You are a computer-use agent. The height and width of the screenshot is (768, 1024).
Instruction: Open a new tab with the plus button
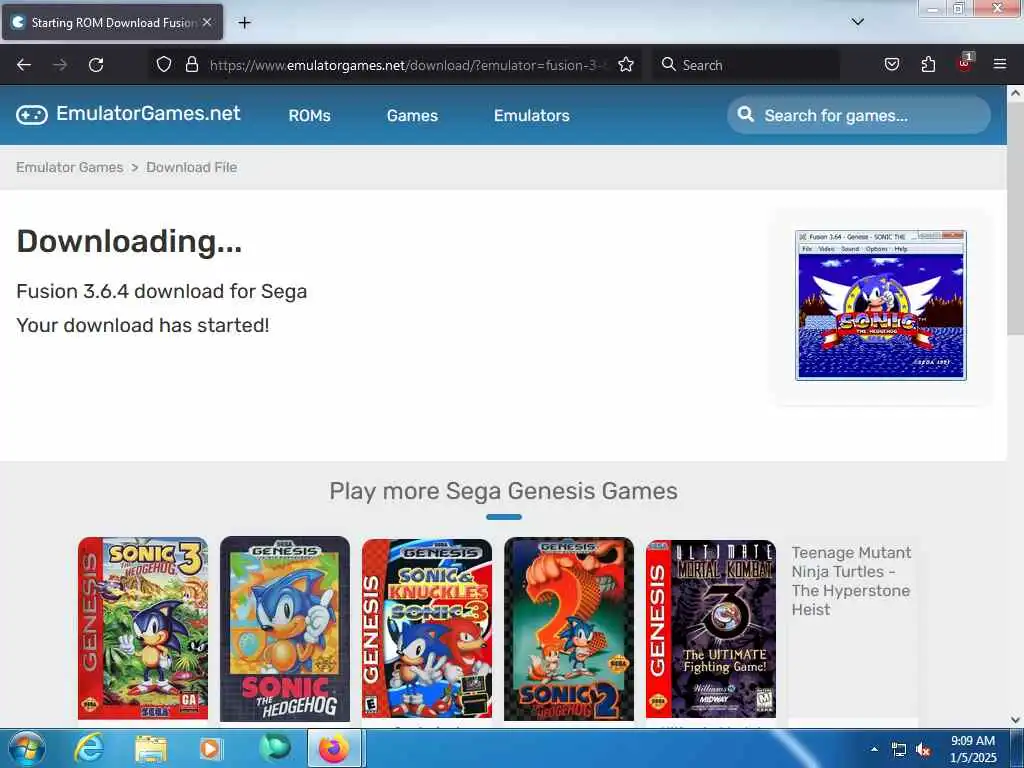[x=244, y=23]
